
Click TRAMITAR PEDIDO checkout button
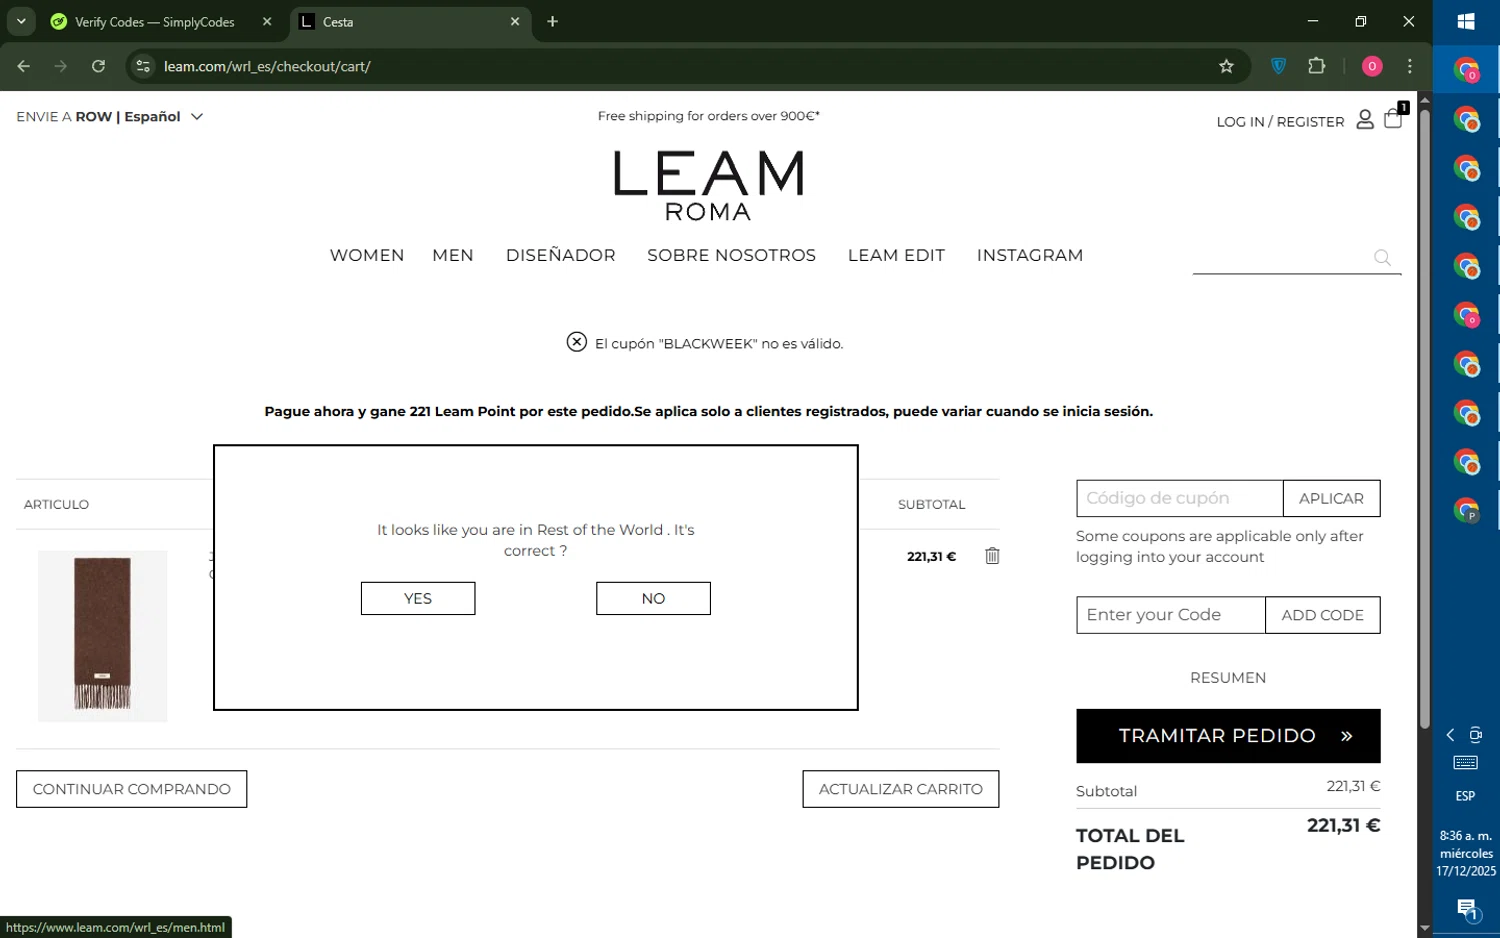(1228, 736)
